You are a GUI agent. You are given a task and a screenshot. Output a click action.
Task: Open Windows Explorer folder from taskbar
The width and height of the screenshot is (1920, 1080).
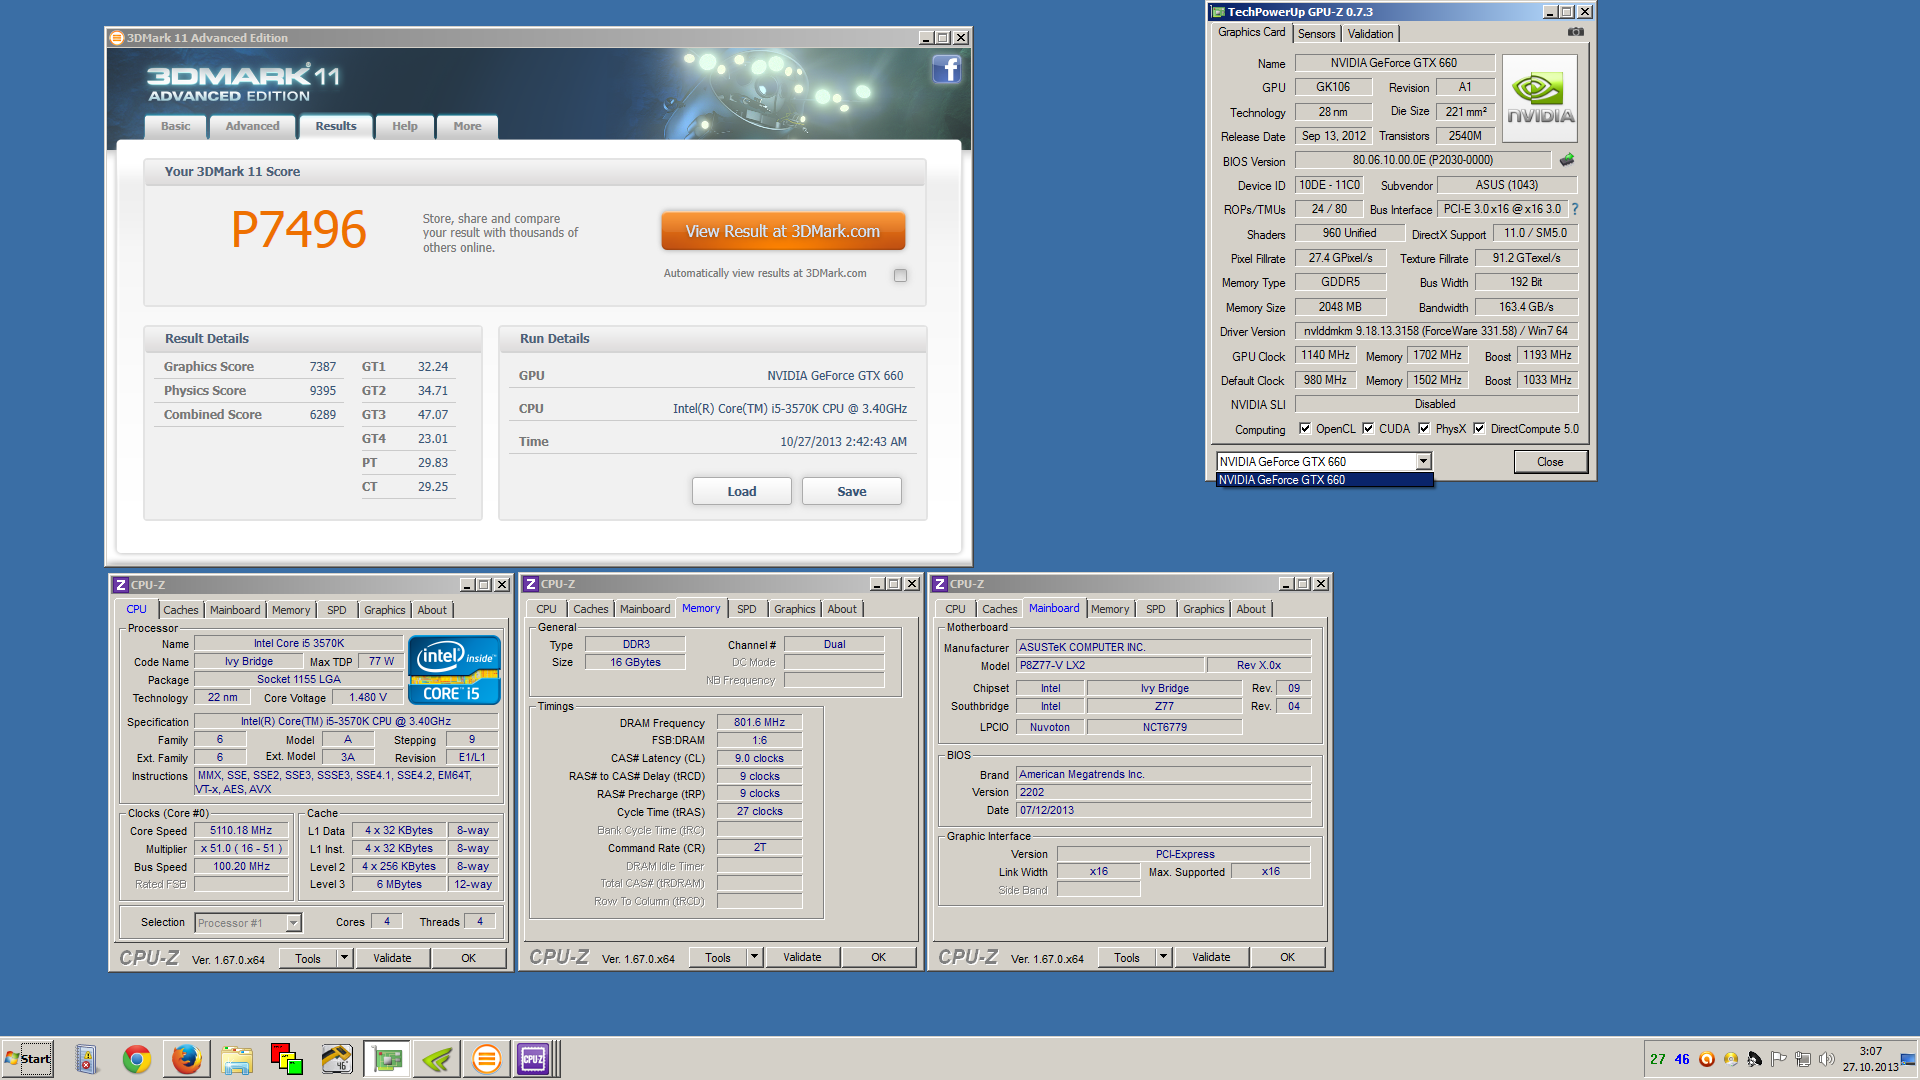[237, 1059]
